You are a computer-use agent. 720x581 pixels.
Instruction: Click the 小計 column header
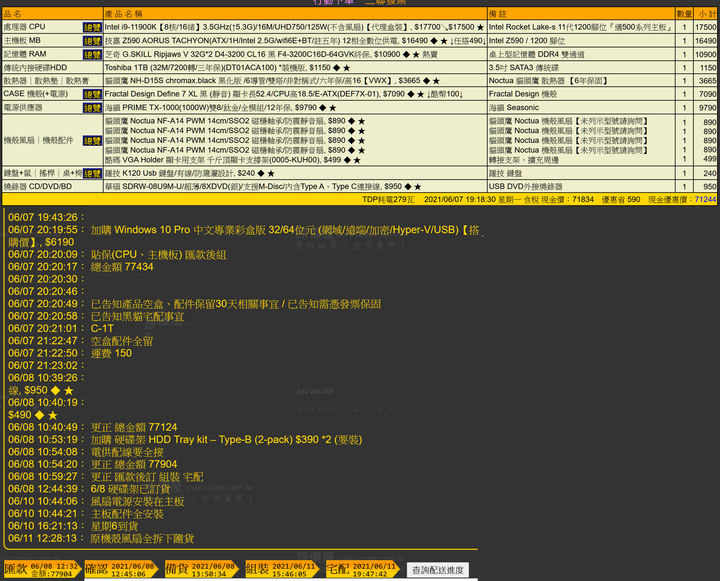[707, 14]
